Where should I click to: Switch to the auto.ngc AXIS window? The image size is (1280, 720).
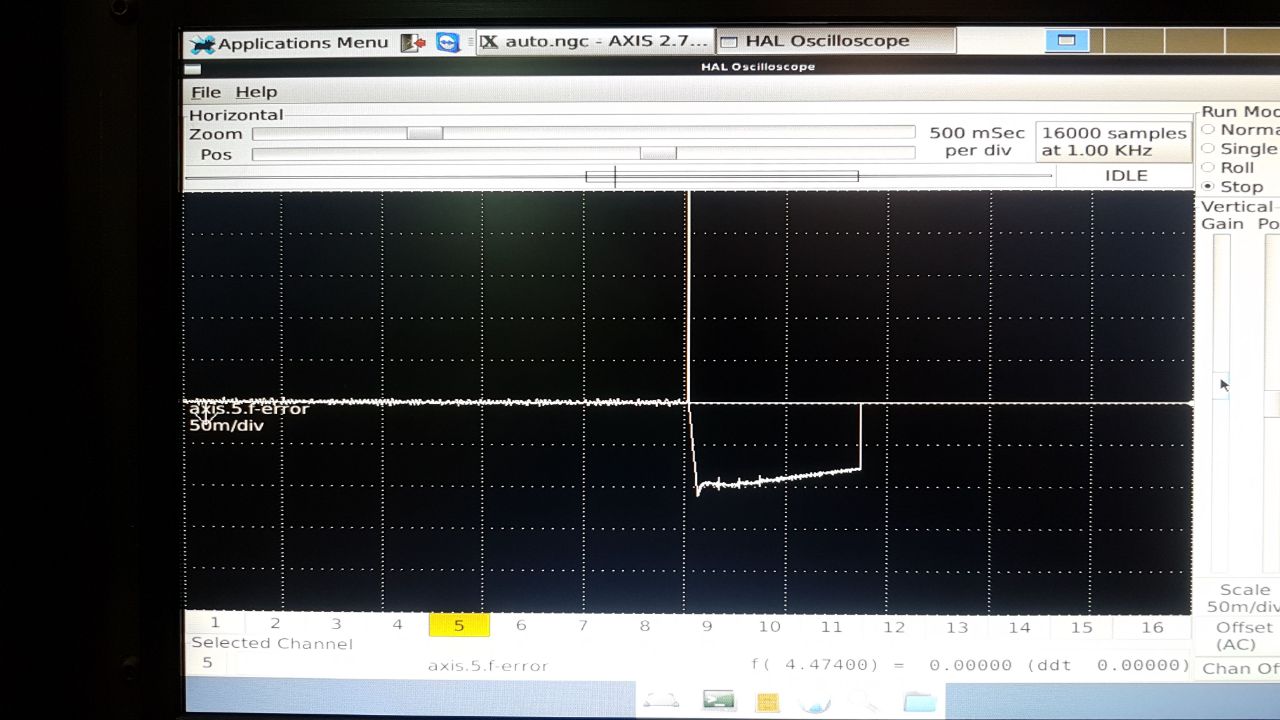tap(596, 42)
